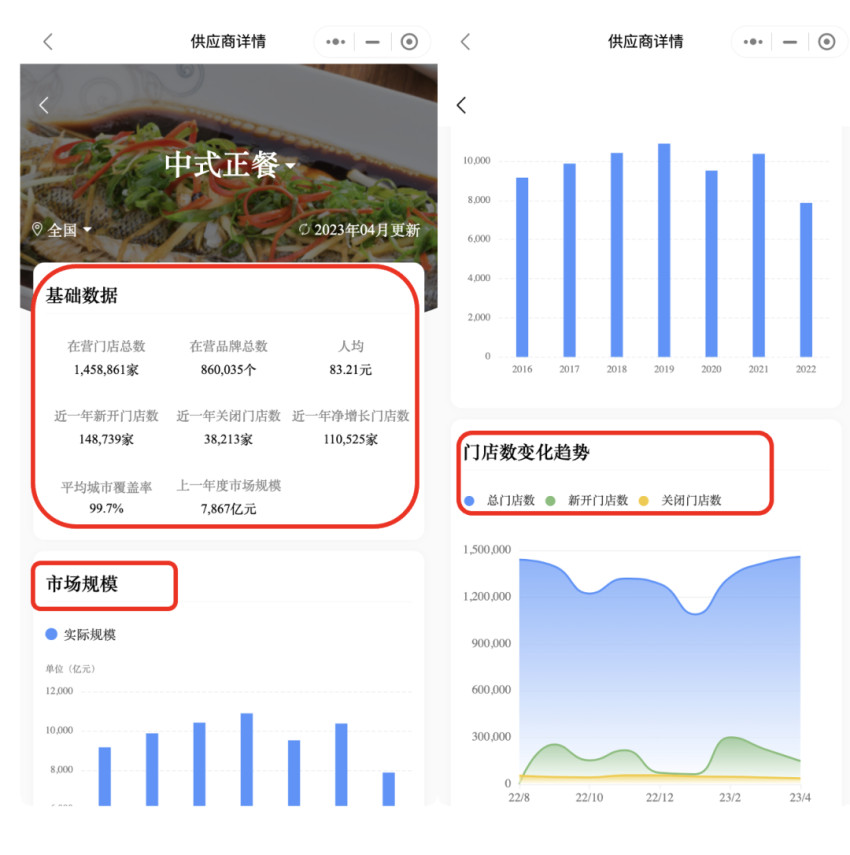The height and width of the screenshot is (855, 850).
Task: Tap the circular home capsule icon on right screen
Action: tap(826, 41)
